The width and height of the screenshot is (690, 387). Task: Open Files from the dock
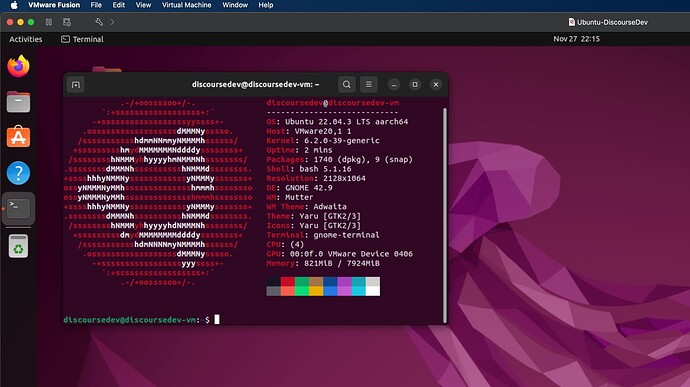[x=18, y=102]
